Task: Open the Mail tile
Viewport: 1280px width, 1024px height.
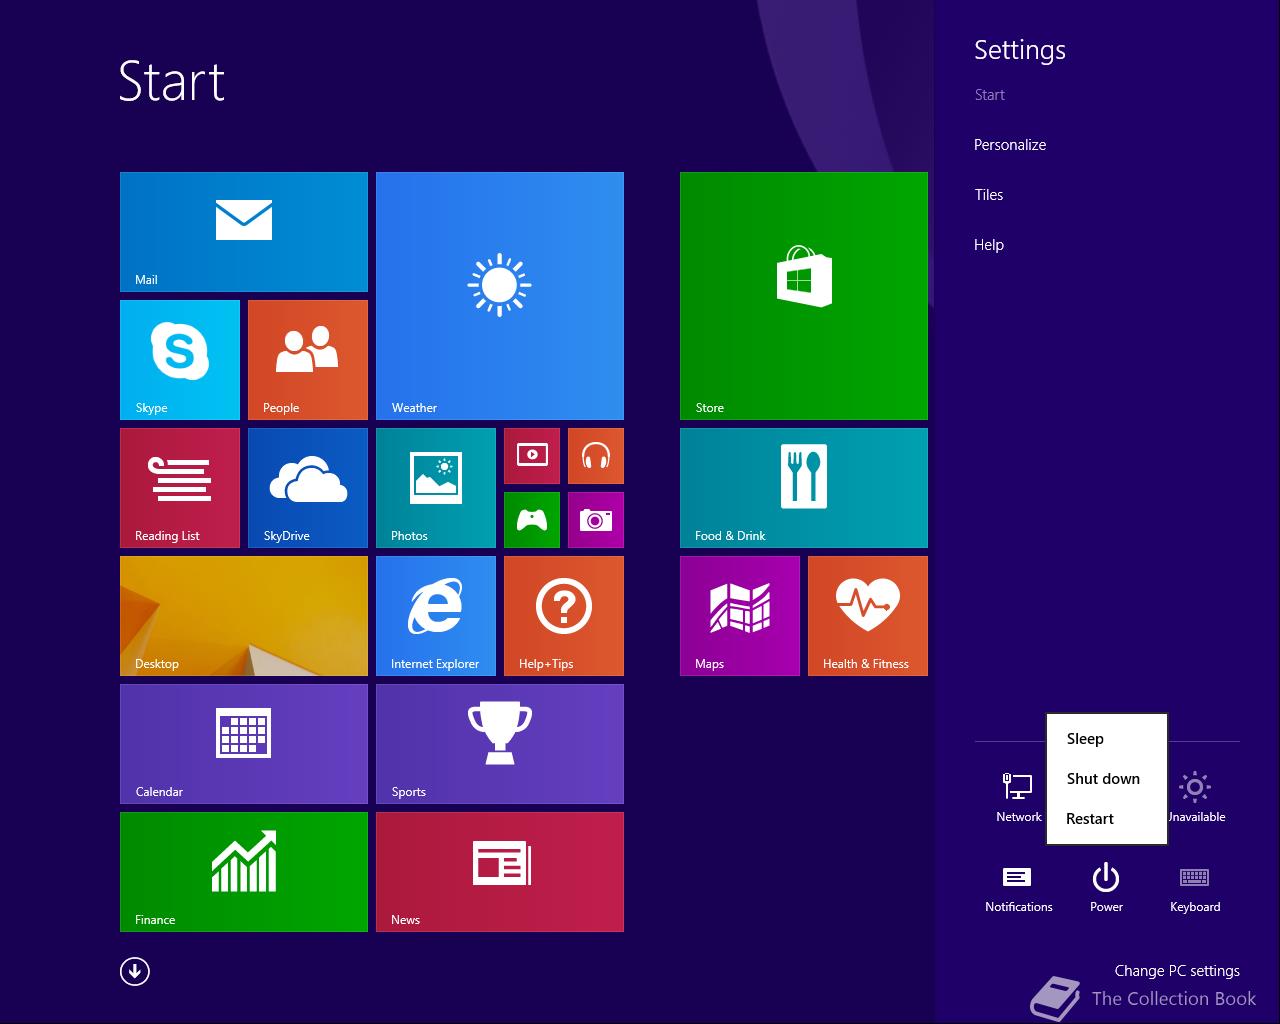Action: (x=244, y=232)
